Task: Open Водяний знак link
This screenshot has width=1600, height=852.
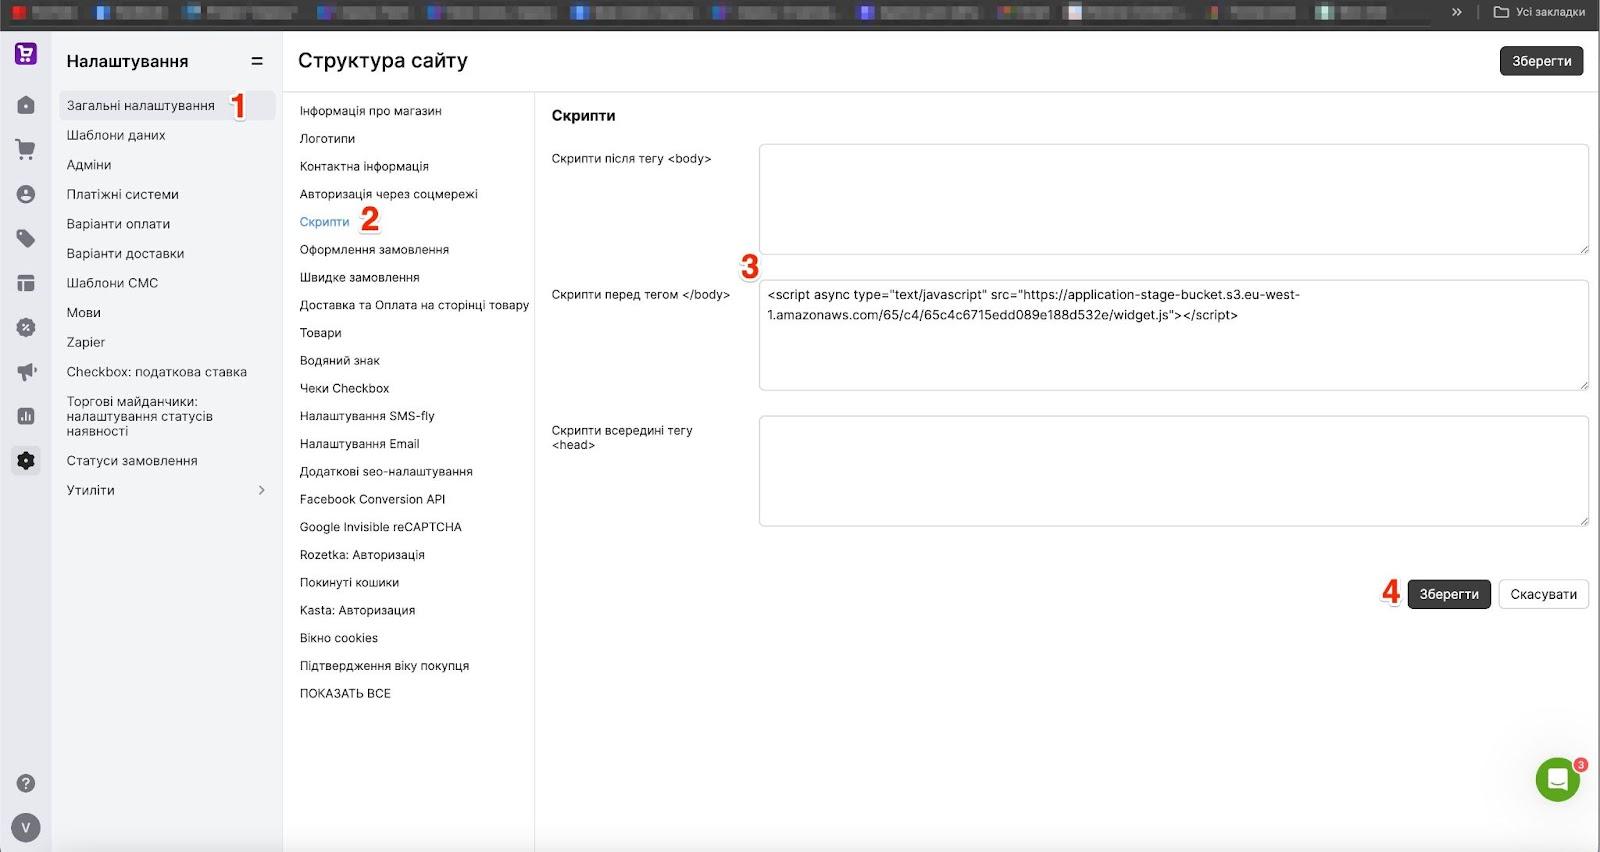Action: tap(340, 361)
